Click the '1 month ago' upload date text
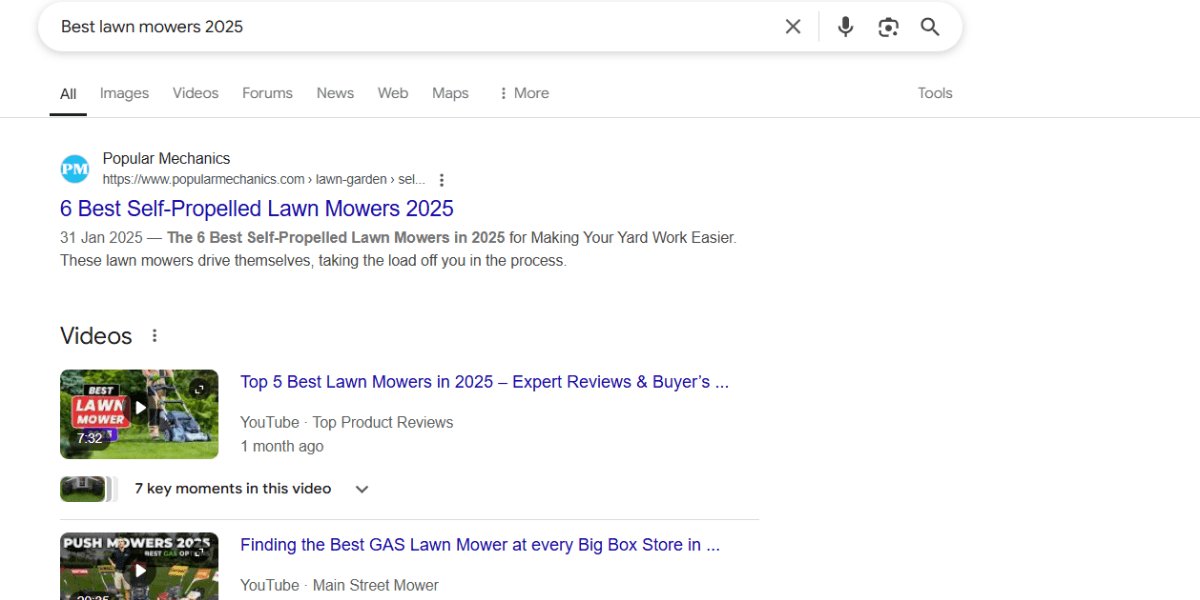Screen dimensions: 1200x600 pyautogui.click(x=281, y=446)
